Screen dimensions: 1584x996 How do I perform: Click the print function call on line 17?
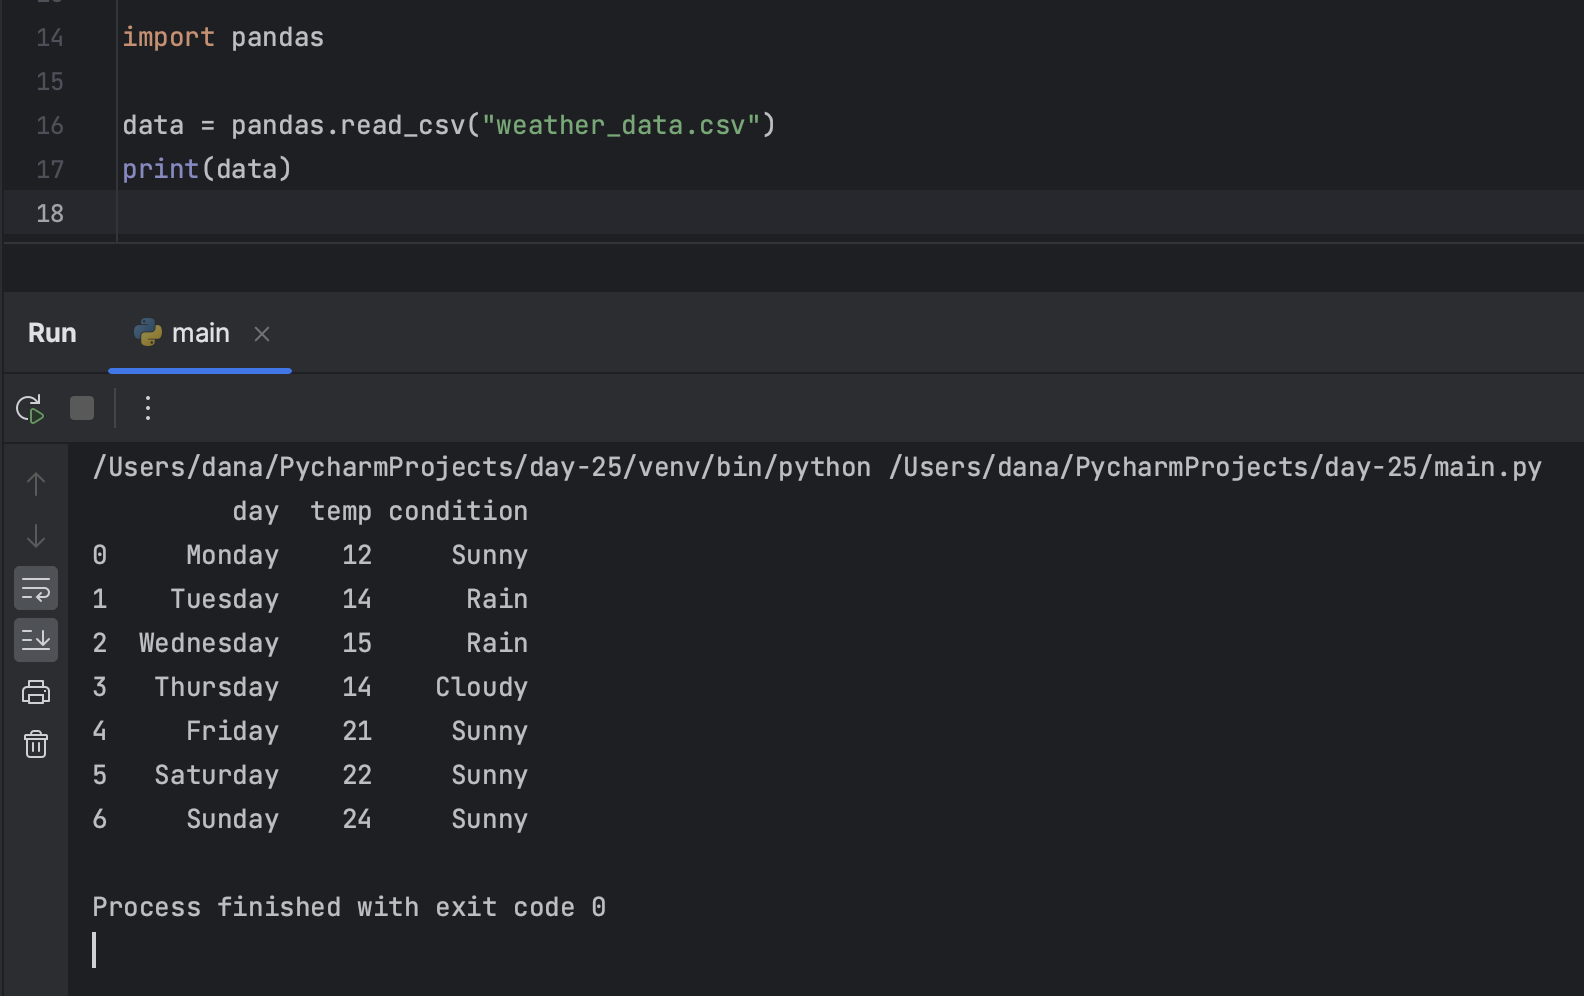pyautogui.click(x=161, y=170)
